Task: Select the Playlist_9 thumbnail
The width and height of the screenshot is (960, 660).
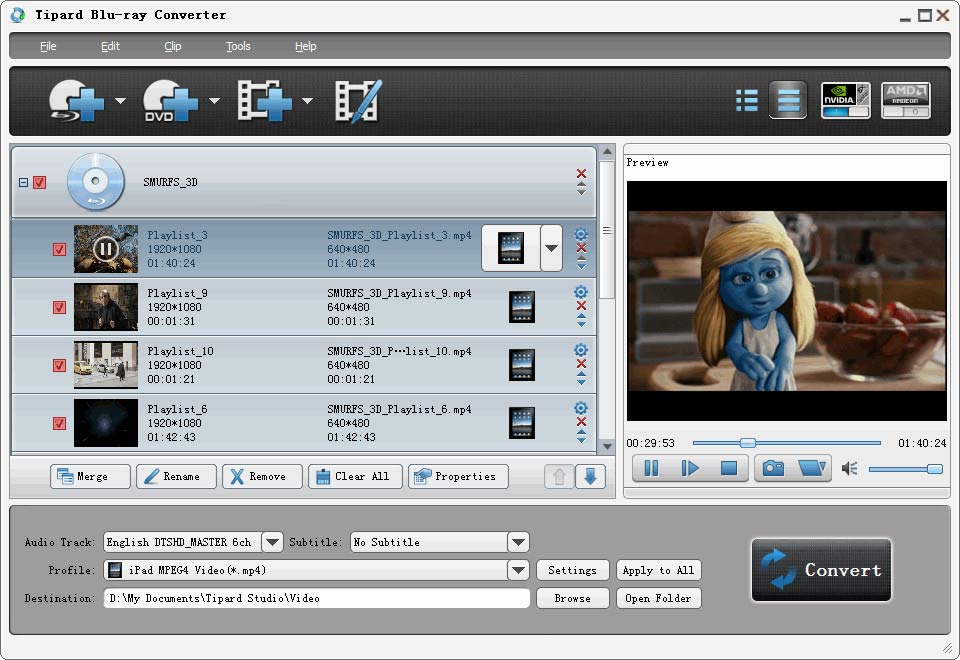Action: [106, 307]
